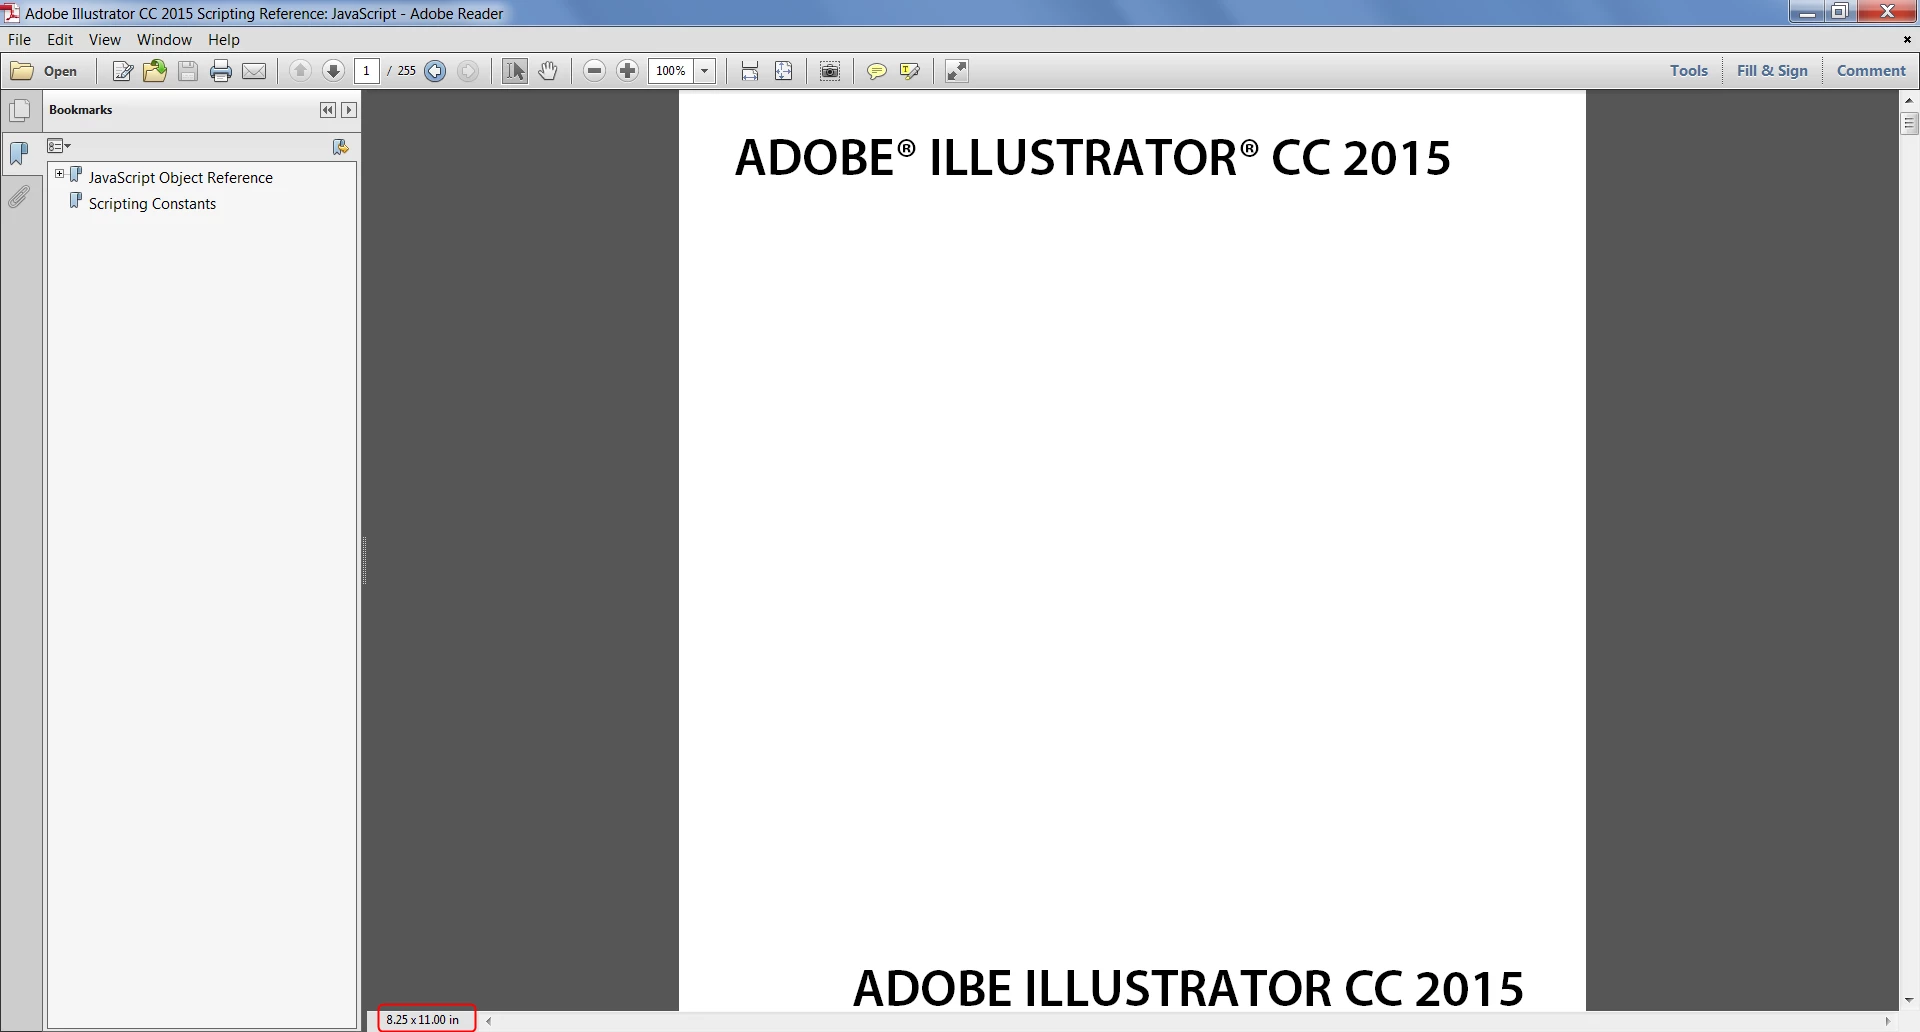The height and width of the screenshot is (1032, 1920).
Task: Click the 100% zoom value field
Action: [x=671, y=71]
